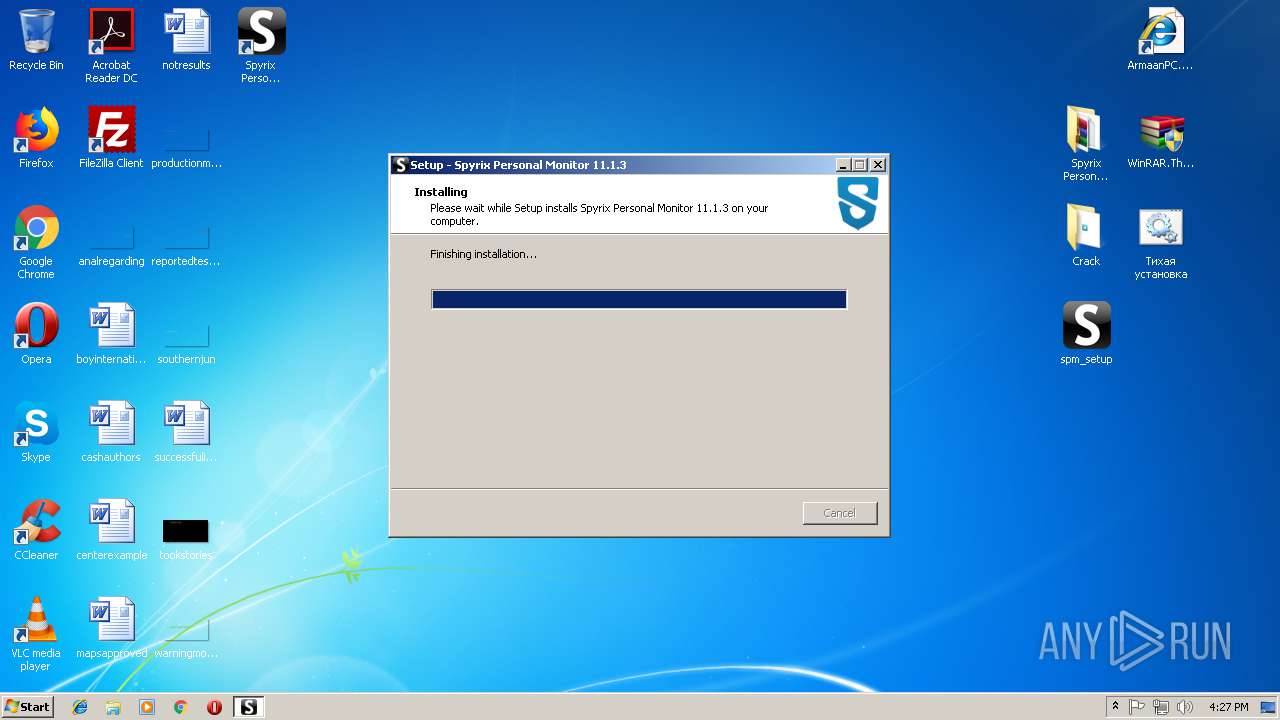Open the Windows Start menu
Viewport: 1280px width, 720px height.
coord(28,707)
